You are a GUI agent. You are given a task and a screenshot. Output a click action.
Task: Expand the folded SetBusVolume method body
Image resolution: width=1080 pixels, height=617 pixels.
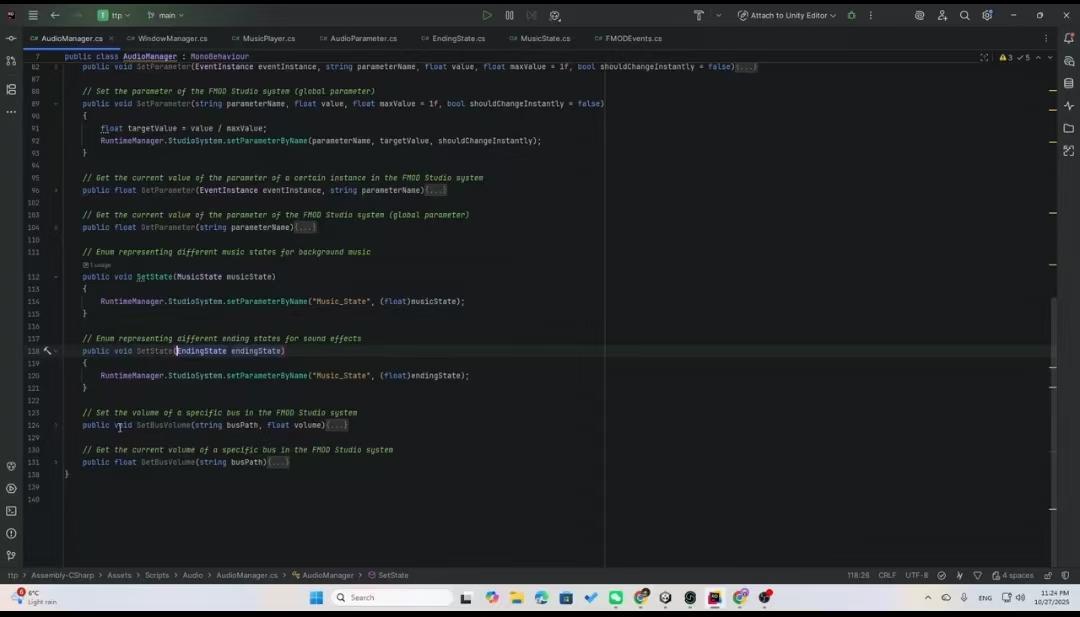tap(337, 425)
